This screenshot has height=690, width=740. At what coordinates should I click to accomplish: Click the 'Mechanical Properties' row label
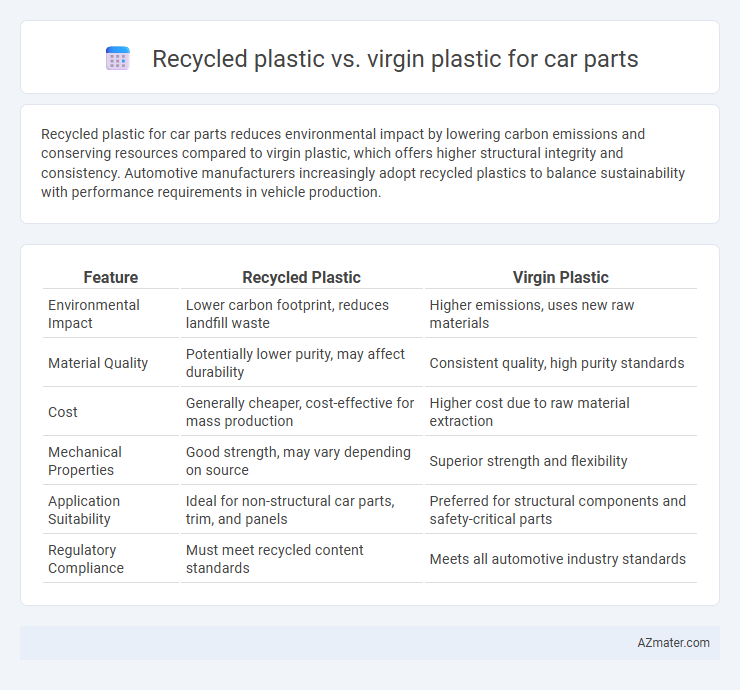pyautogui.click(x=84, y=461)
